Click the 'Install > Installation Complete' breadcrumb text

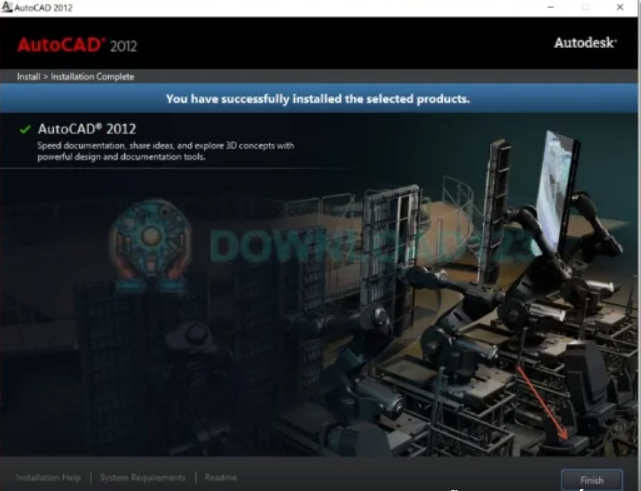(x=76, y=77)
